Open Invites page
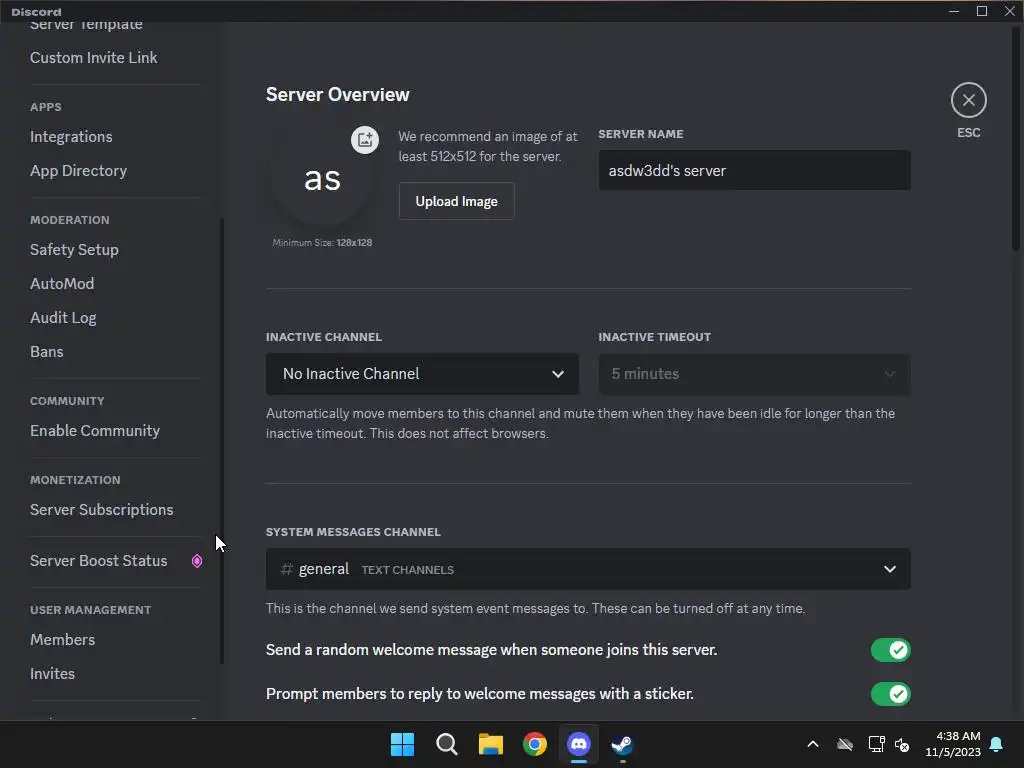 click(x=52, y=673)
